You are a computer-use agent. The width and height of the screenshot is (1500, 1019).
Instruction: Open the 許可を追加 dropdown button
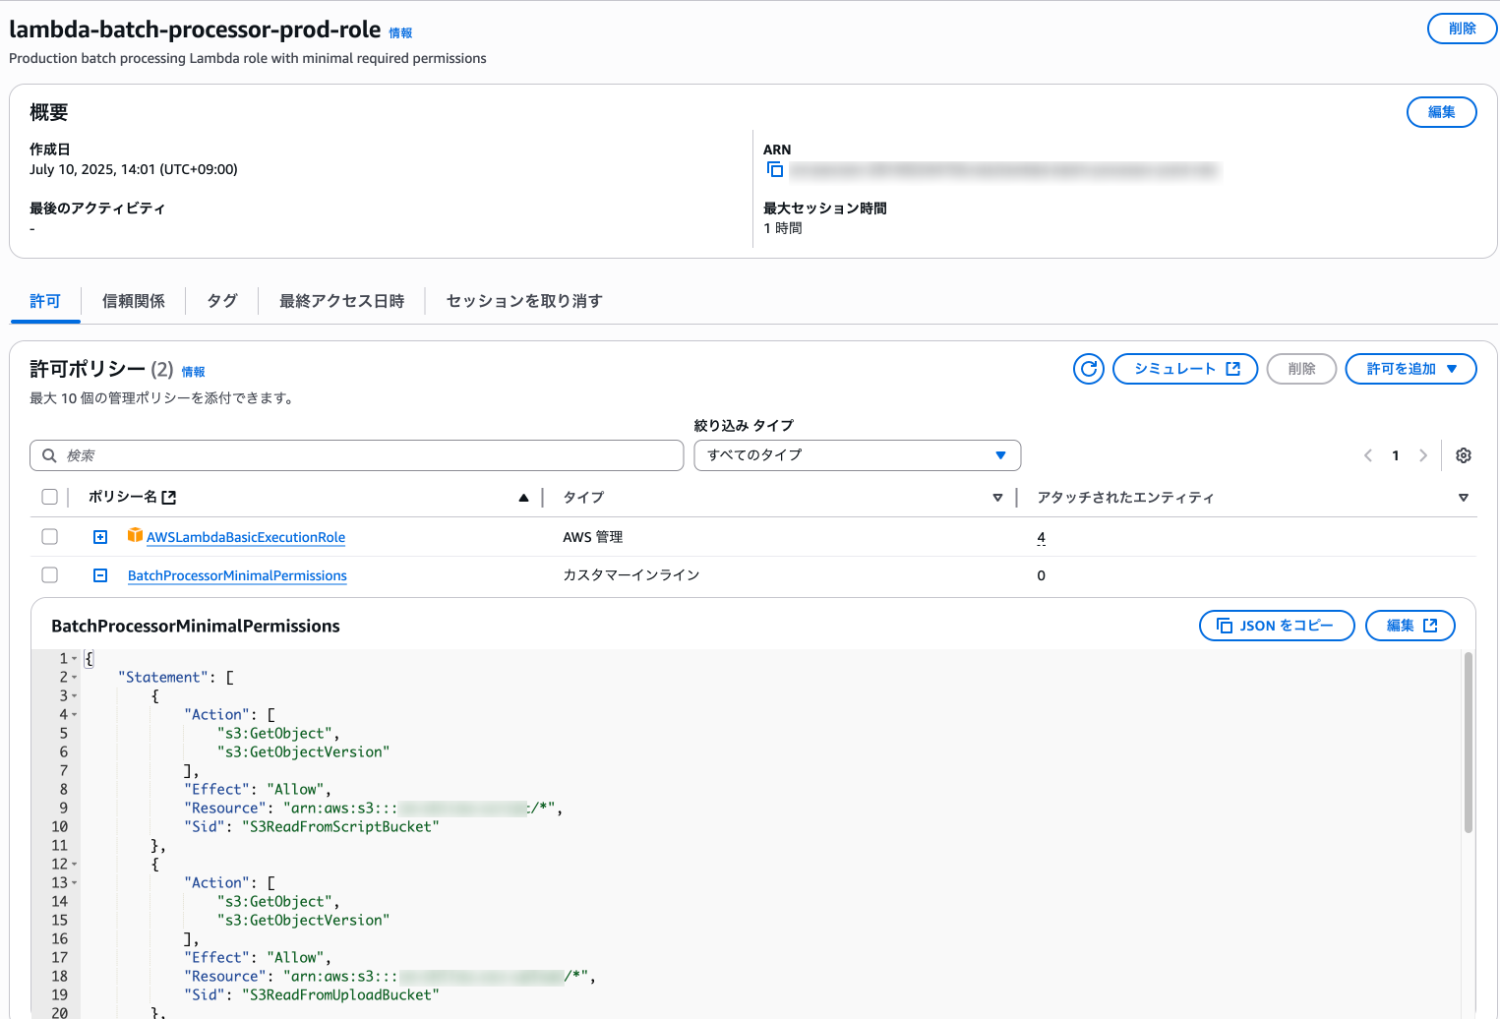click(x=1411, y=369)
